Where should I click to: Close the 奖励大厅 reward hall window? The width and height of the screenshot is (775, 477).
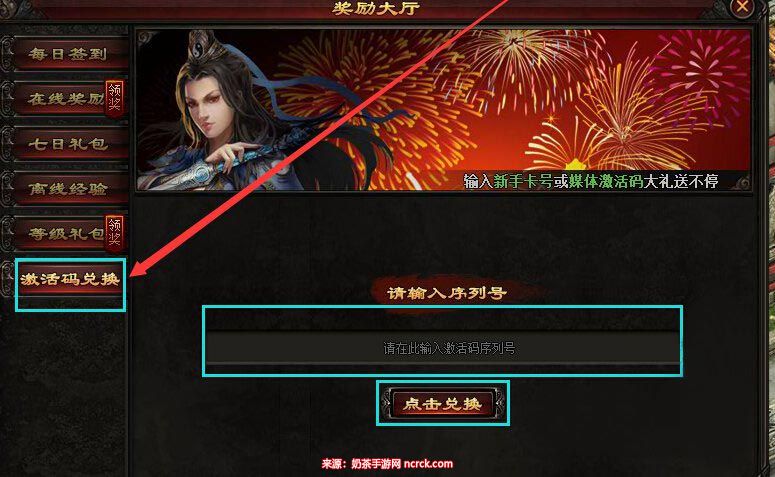coord(742,7)
